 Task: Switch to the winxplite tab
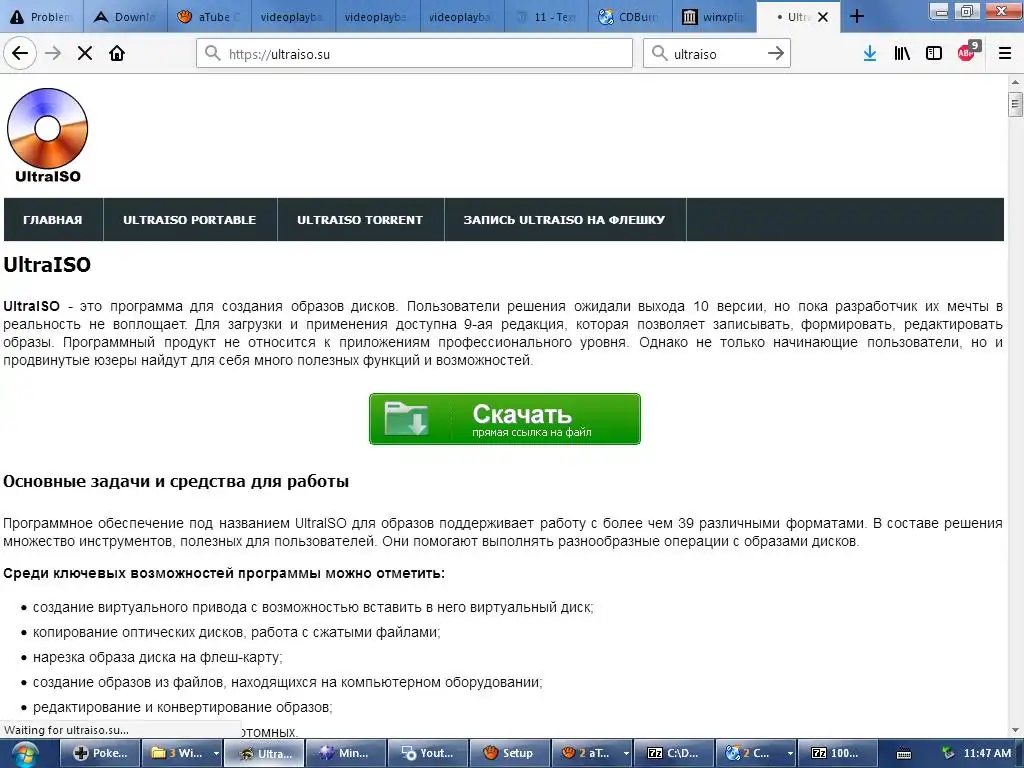click(715, 17)
